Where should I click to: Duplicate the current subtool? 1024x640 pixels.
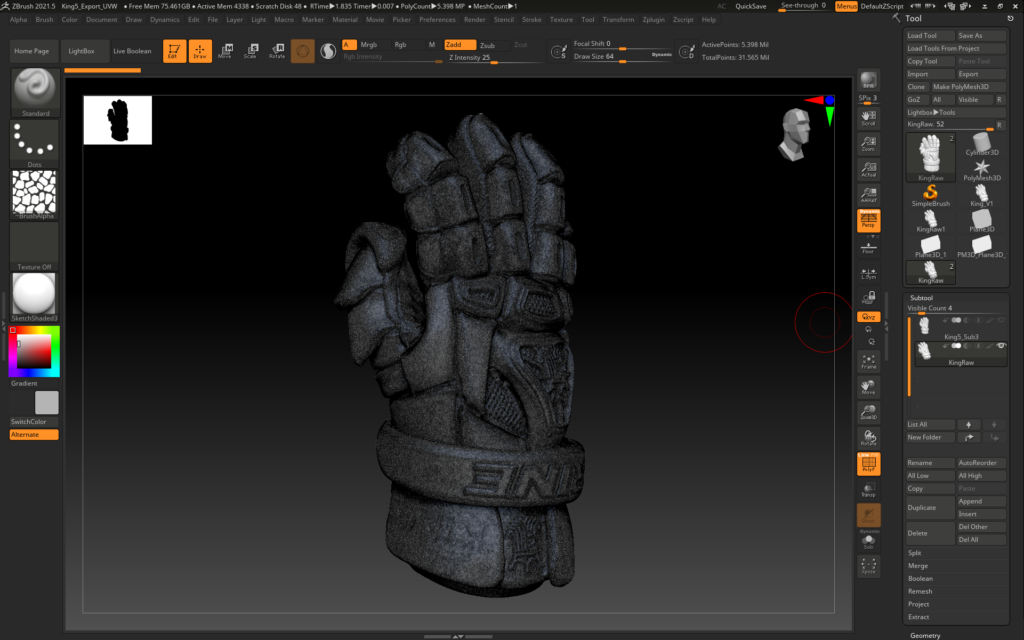[x=929, y=507]
